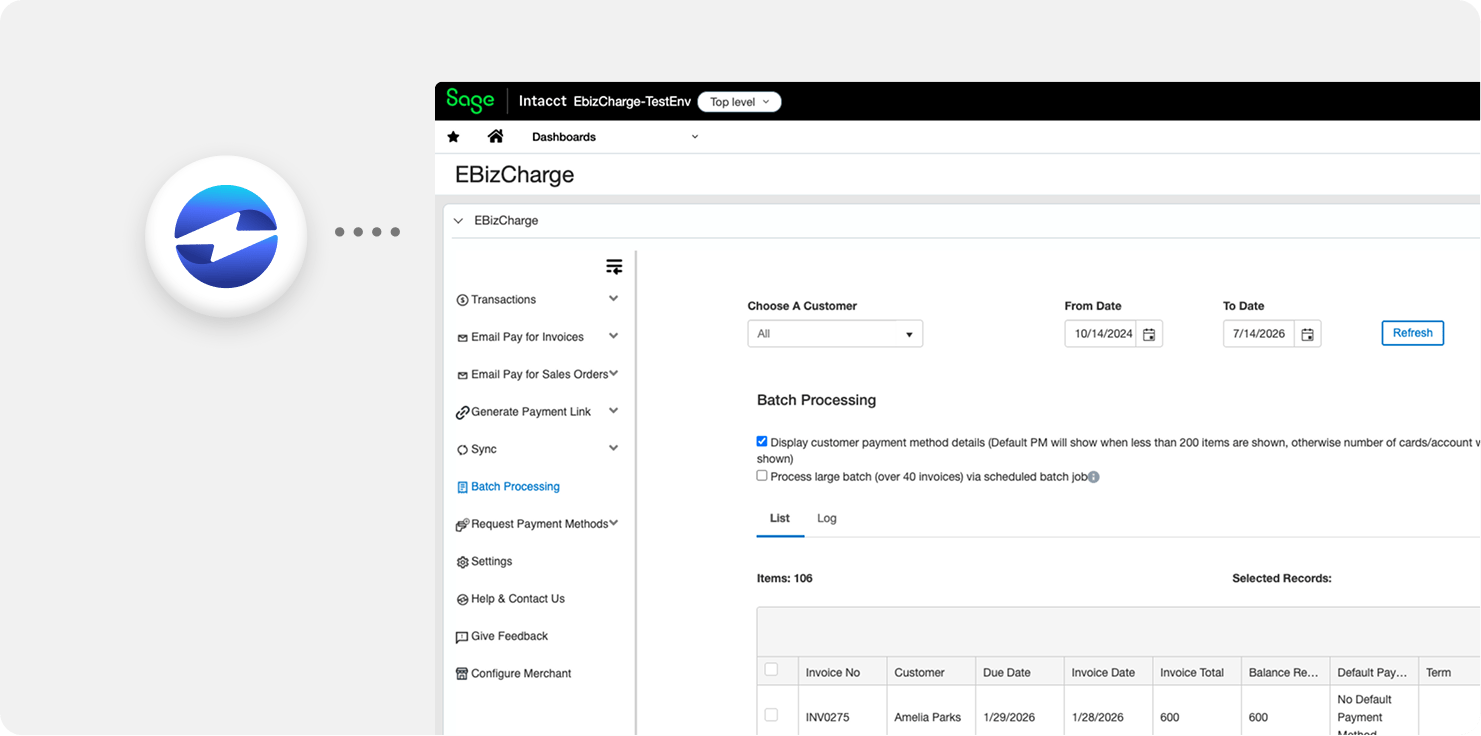Open Batch Processing in sidebar
The image size is (1481, 736).
click(515, 487)
